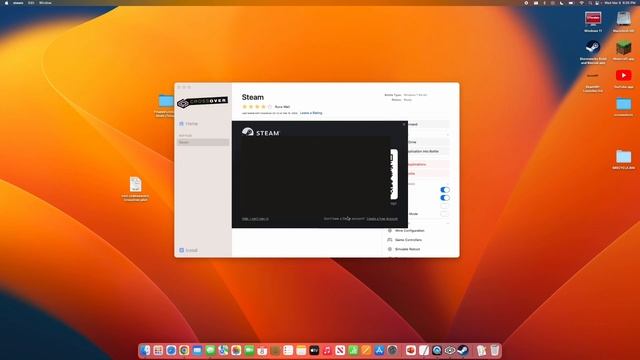Open Apple TV from the Dock

pyautogui.click(x=314, y=350)
